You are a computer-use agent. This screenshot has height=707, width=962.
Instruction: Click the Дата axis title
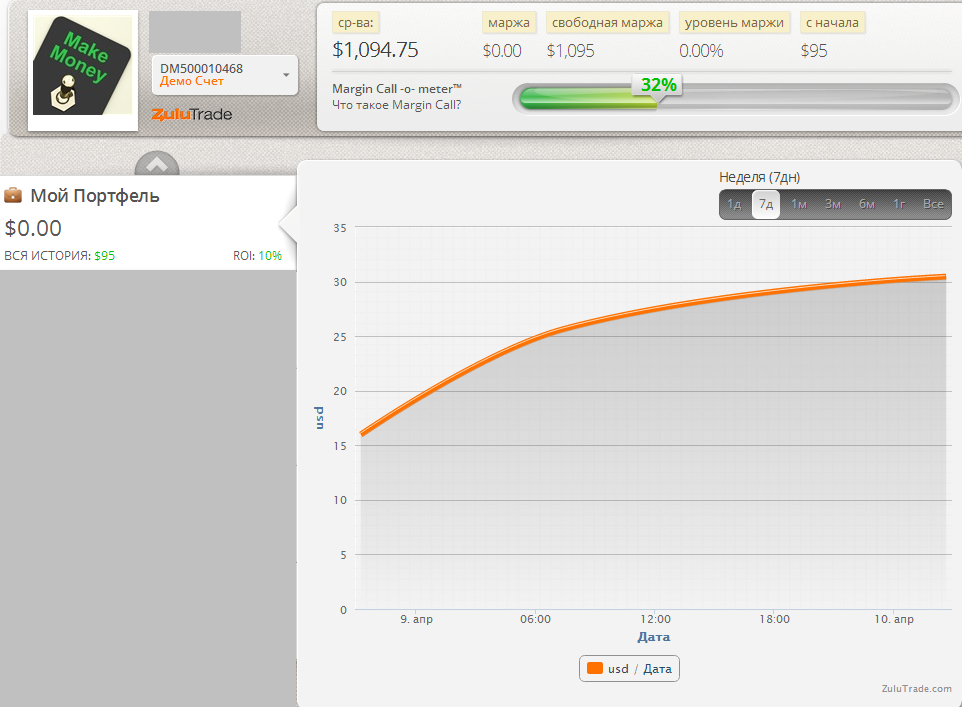(x=653, y=637)
